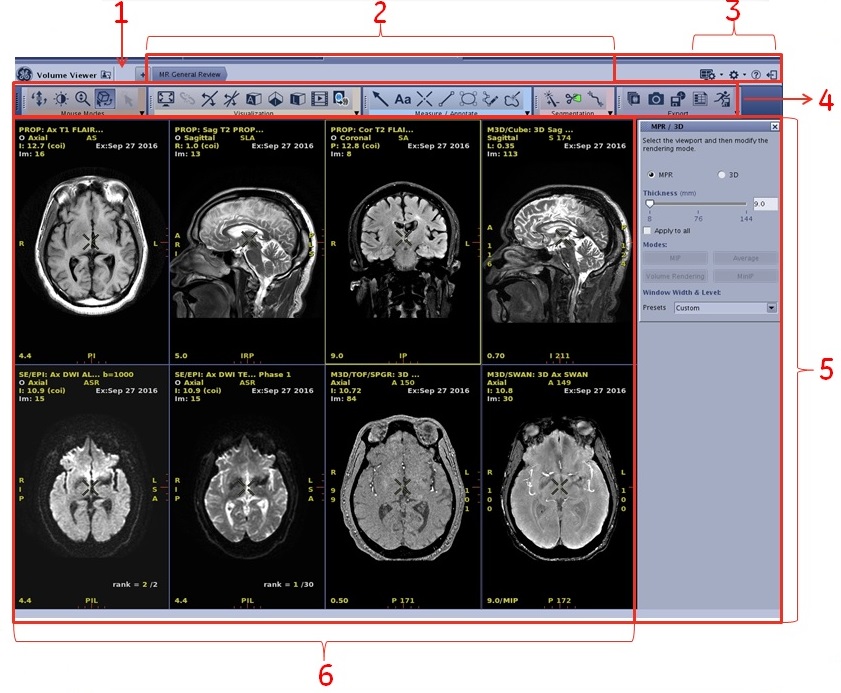Click the camera screenshot icon in Export

[656, 98]
